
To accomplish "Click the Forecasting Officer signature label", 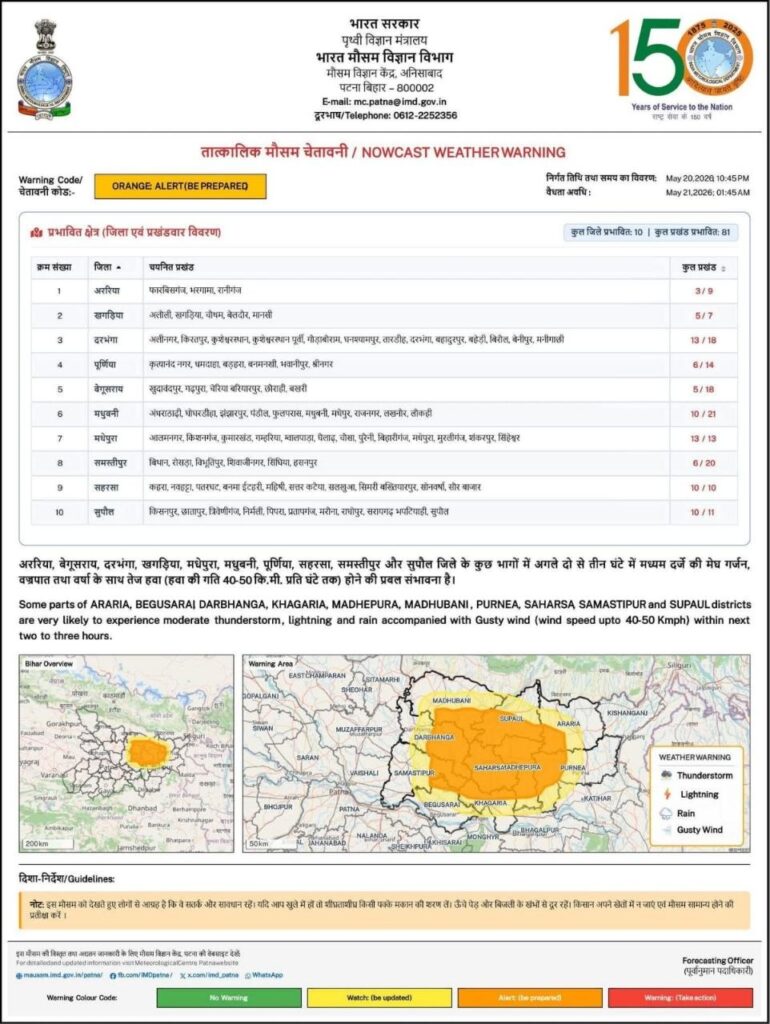I will tap(717, 961).
